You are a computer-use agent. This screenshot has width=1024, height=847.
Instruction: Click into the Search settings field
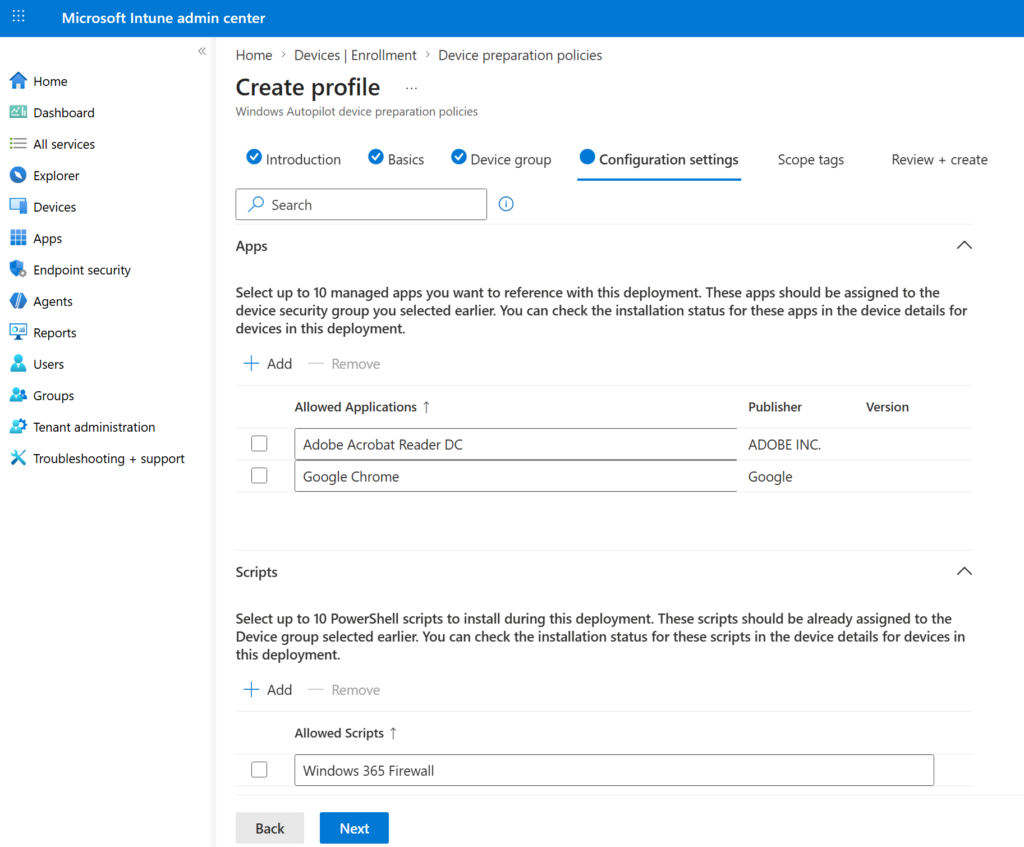point(370,205)
